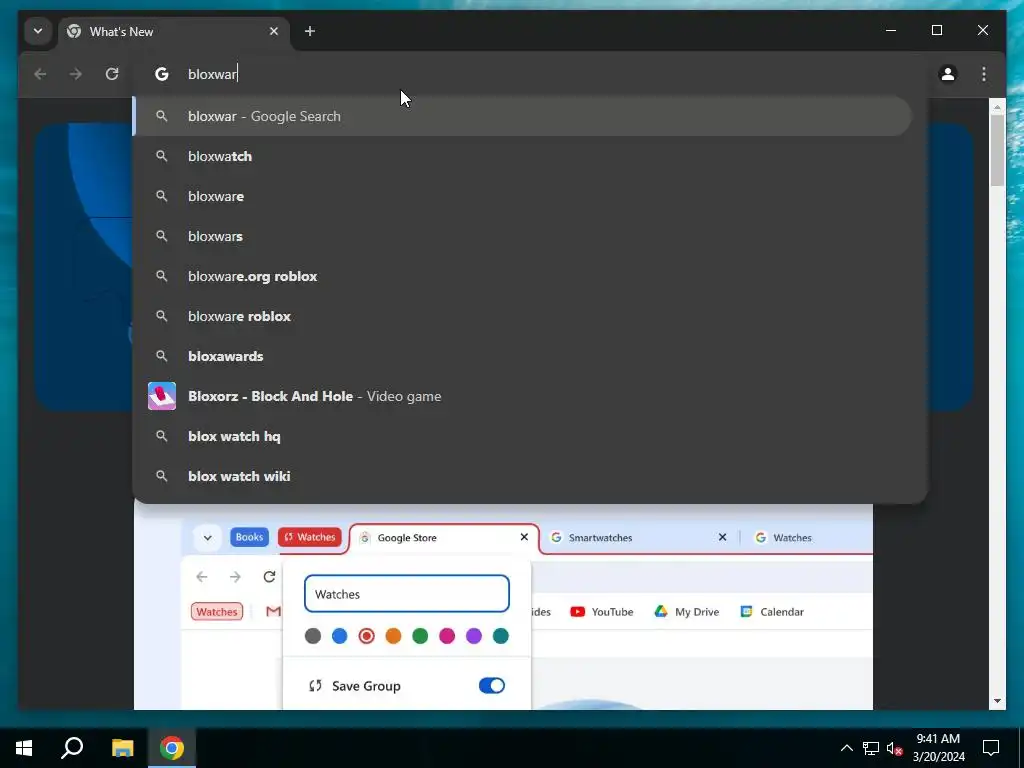Open the Chrome profile avatar icon
This screenshot has width=1024, height=768.
point(948,74)
